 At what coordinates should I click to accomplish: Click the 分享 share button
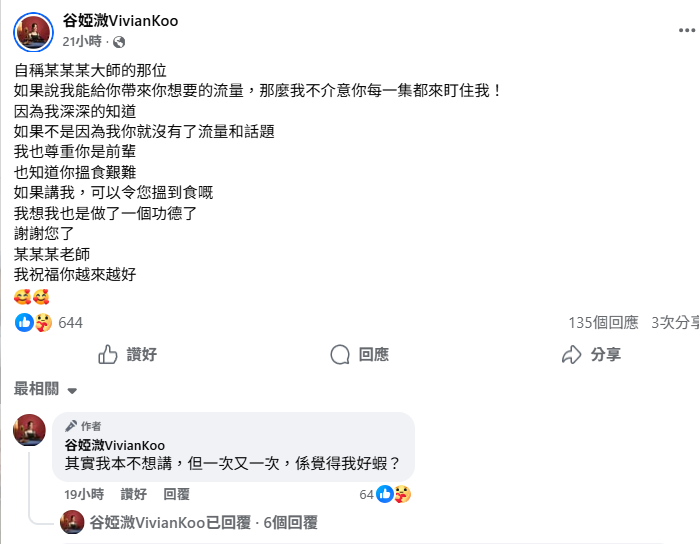pyautogui.click(x=592, y=355)
